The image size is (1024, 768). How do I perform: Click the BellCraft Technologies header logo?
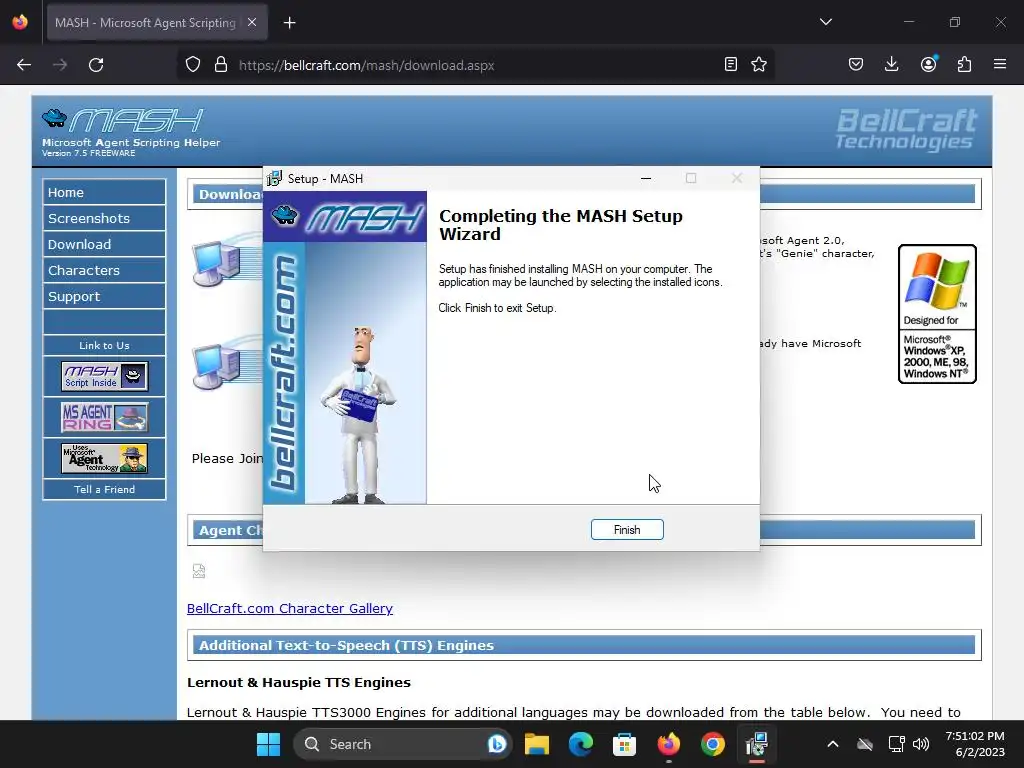pyautogui.click(x=906, y=129)
